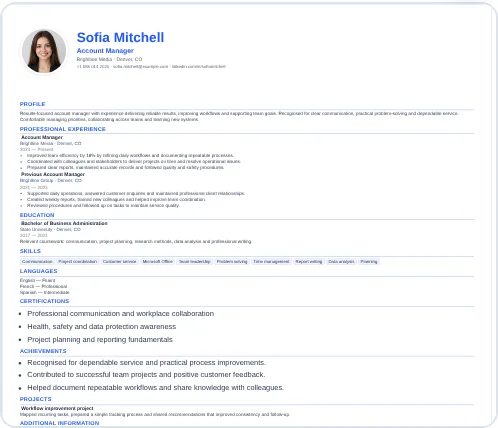This screenshot has height=428, width=498.
Task: Click Sofia Mitchell's profile photo
Action: point(44,51)
